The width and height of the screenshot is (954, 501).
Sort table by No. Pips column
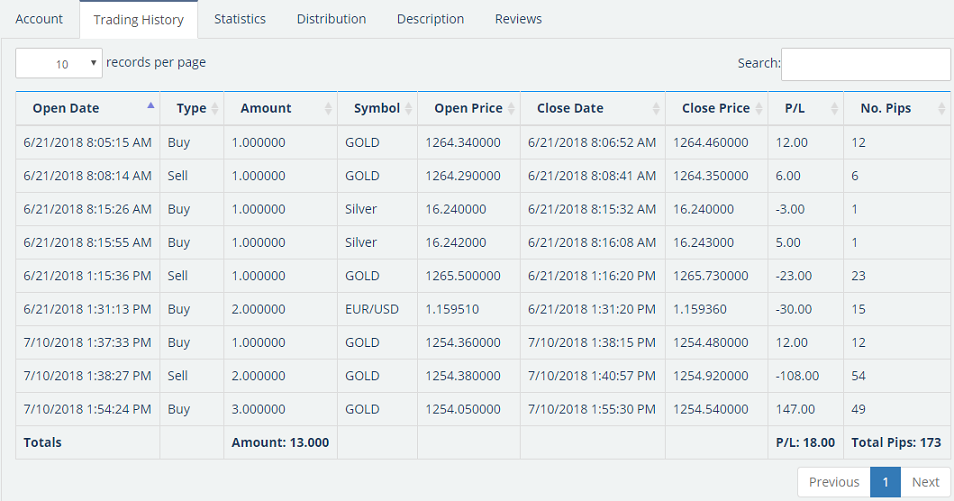(897, 108)
